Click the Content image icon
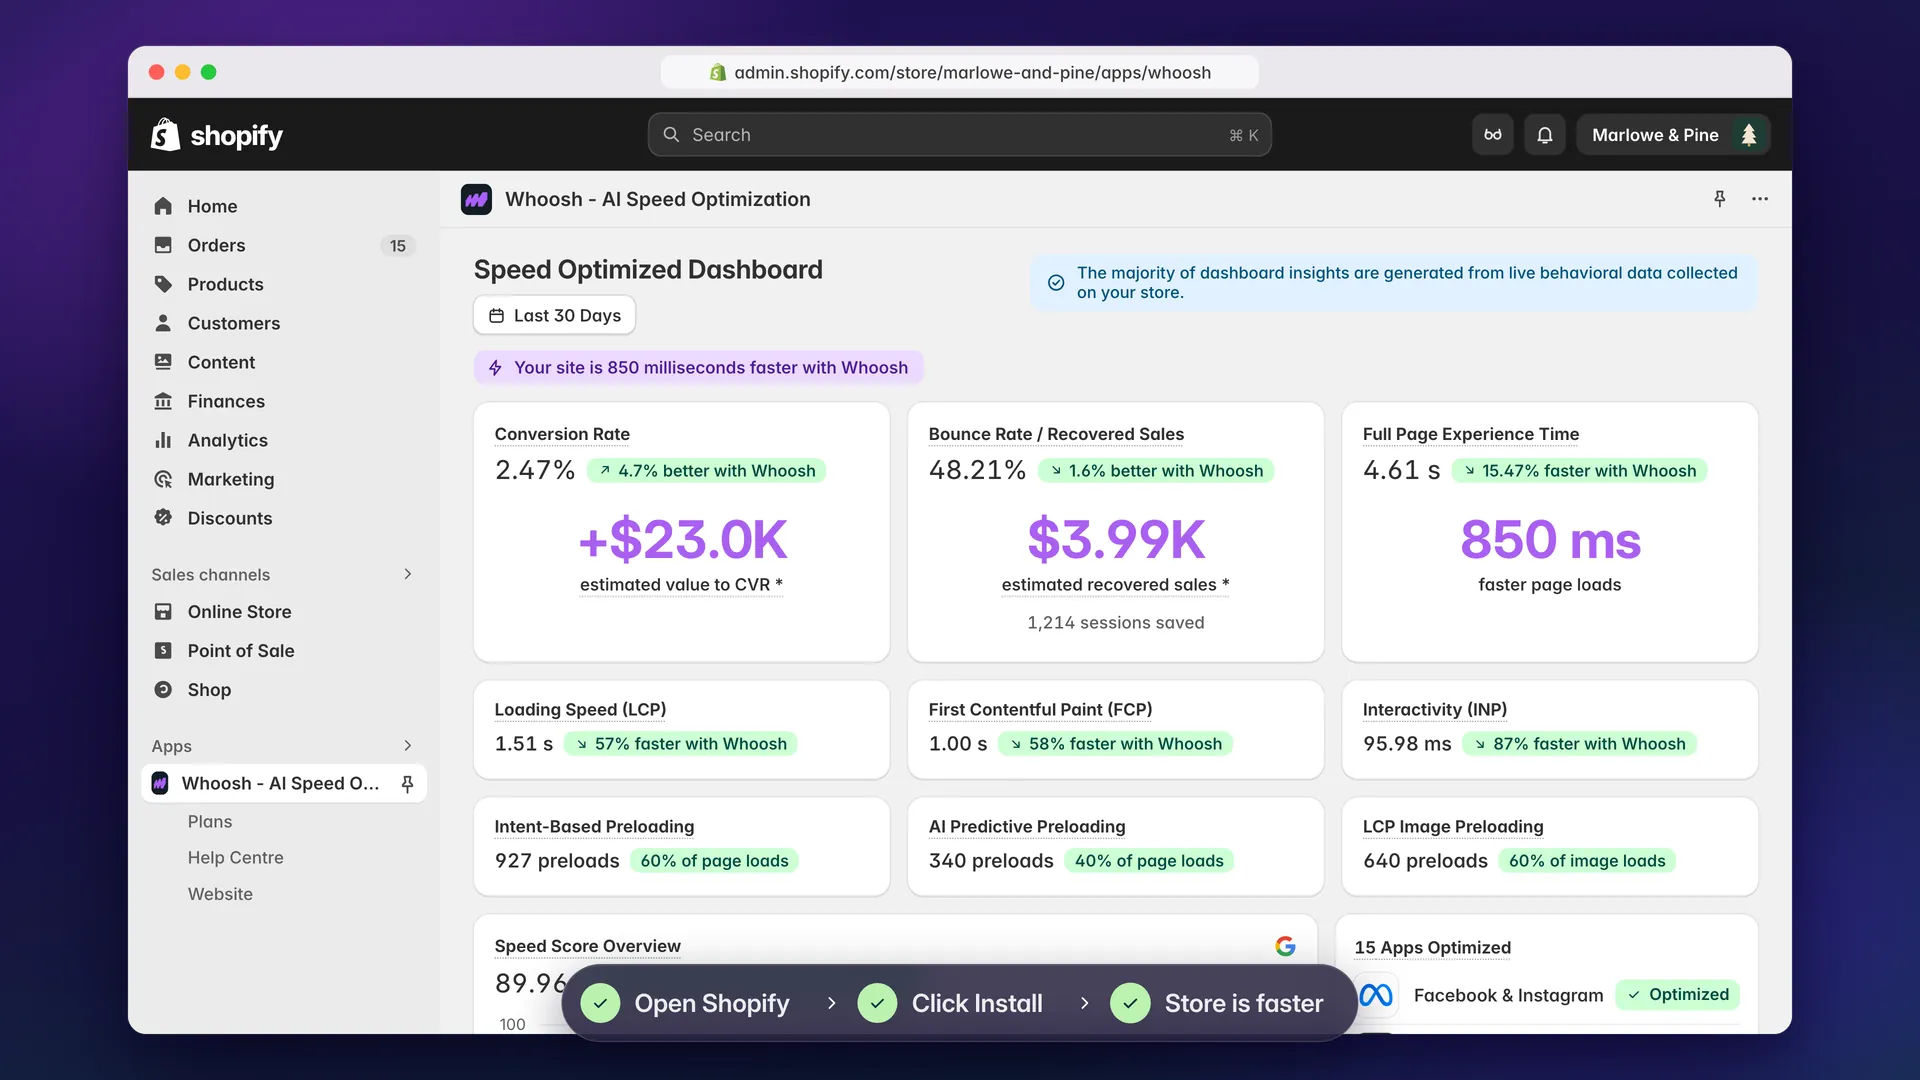Image resolution: width=1920 pixels, height=1080 pixels. tap(163, 362)
